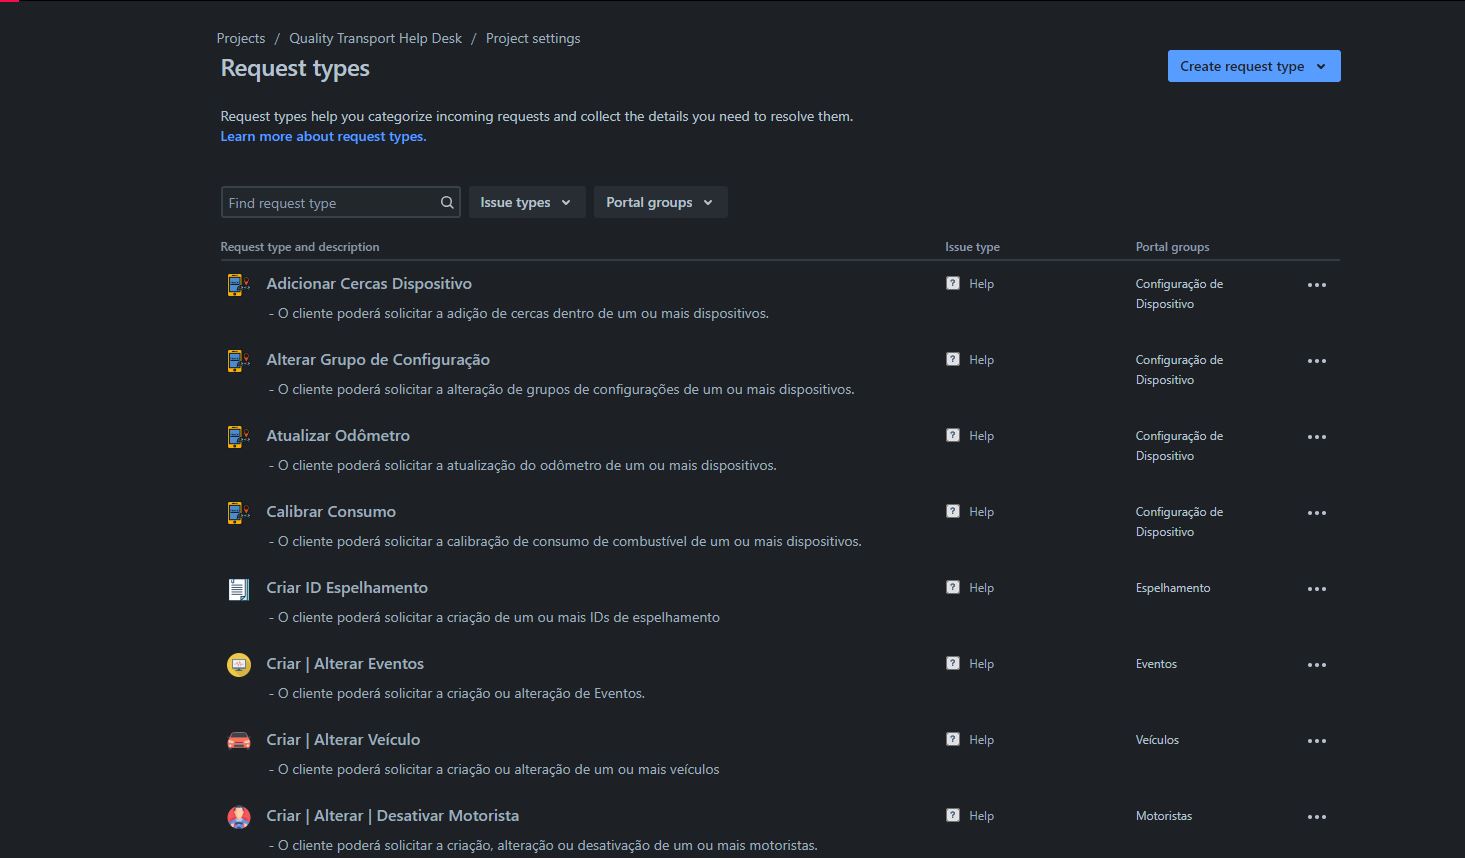This screenshot has width=1465, height=858.
Task: Open the Alterar Grupo de Configuração request type
Action: click(378, 359)
